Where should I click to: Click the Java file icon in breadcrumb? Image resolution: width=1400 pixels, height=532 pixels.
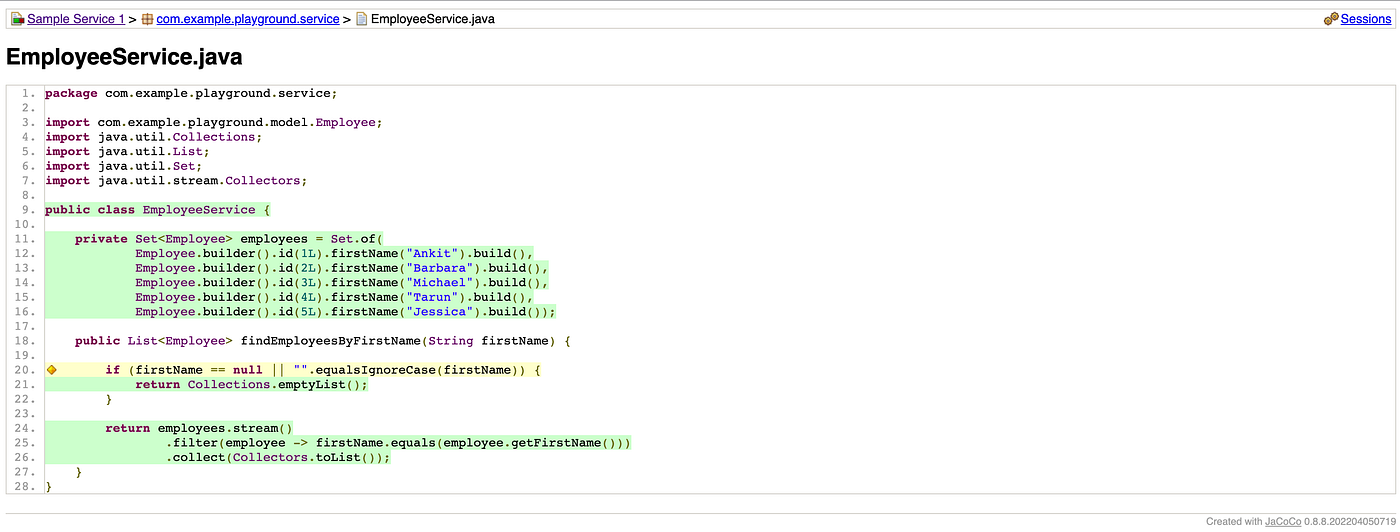coord(361,19)
